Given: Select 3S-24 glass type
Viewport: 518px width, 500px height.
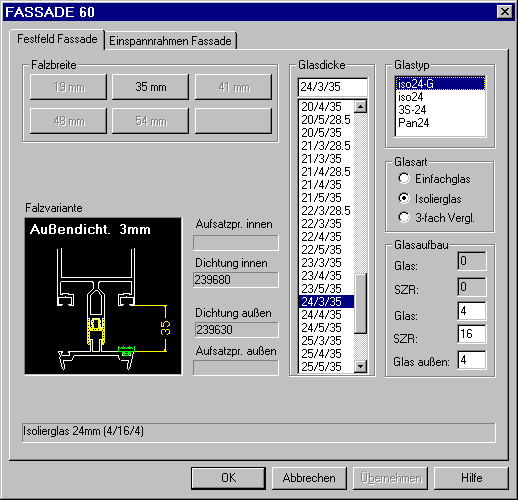Looking at the screenshot, I should pos(440,110).
